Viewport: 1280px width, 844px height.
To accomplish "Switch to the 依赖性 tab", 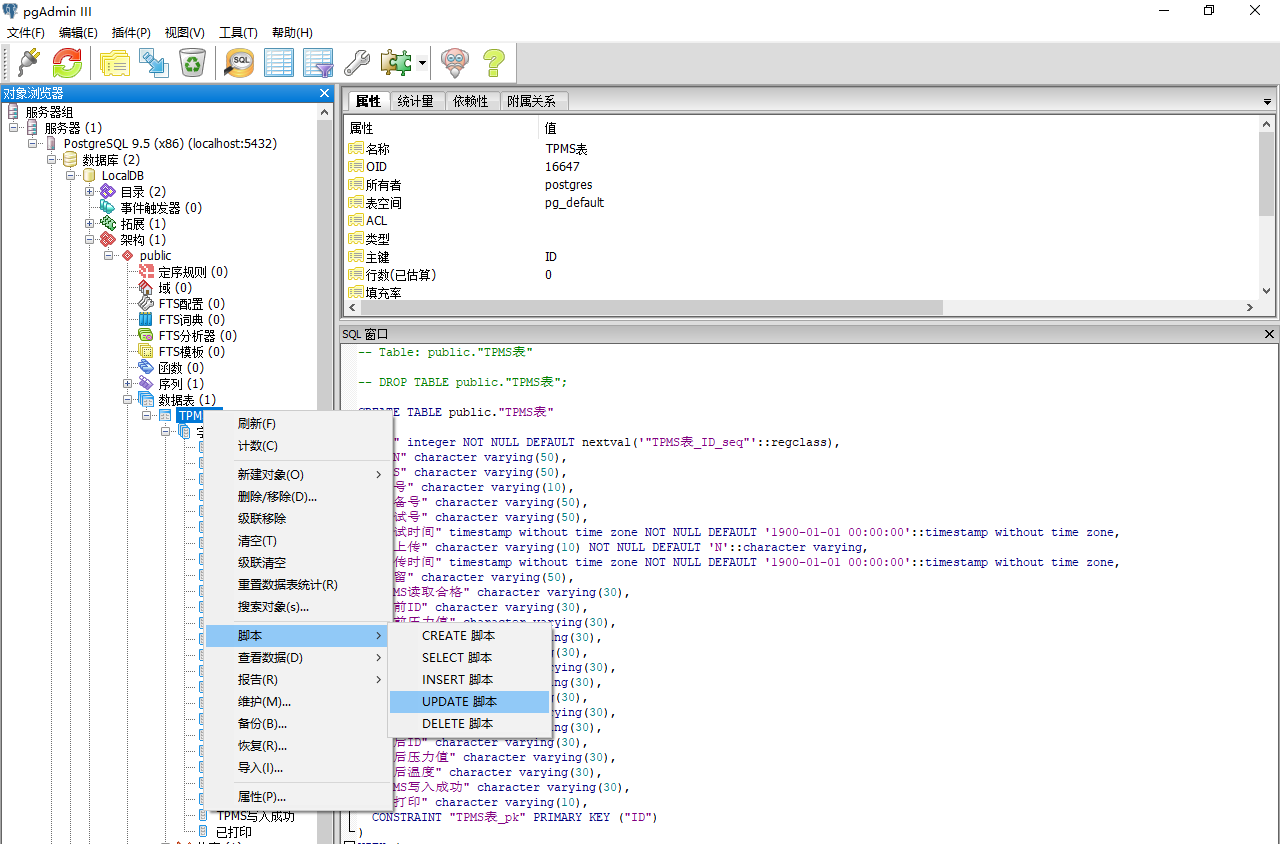I will point(470,101).
